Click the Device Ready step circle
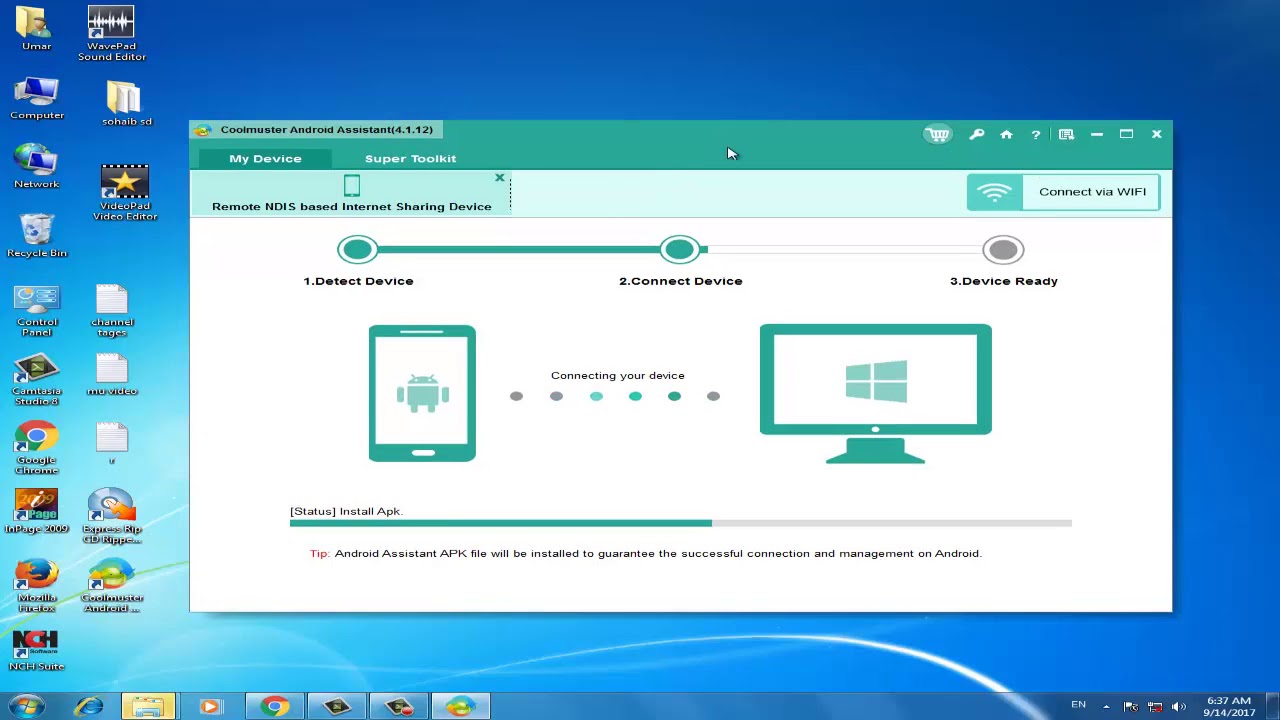 [x=1003, y=249]
